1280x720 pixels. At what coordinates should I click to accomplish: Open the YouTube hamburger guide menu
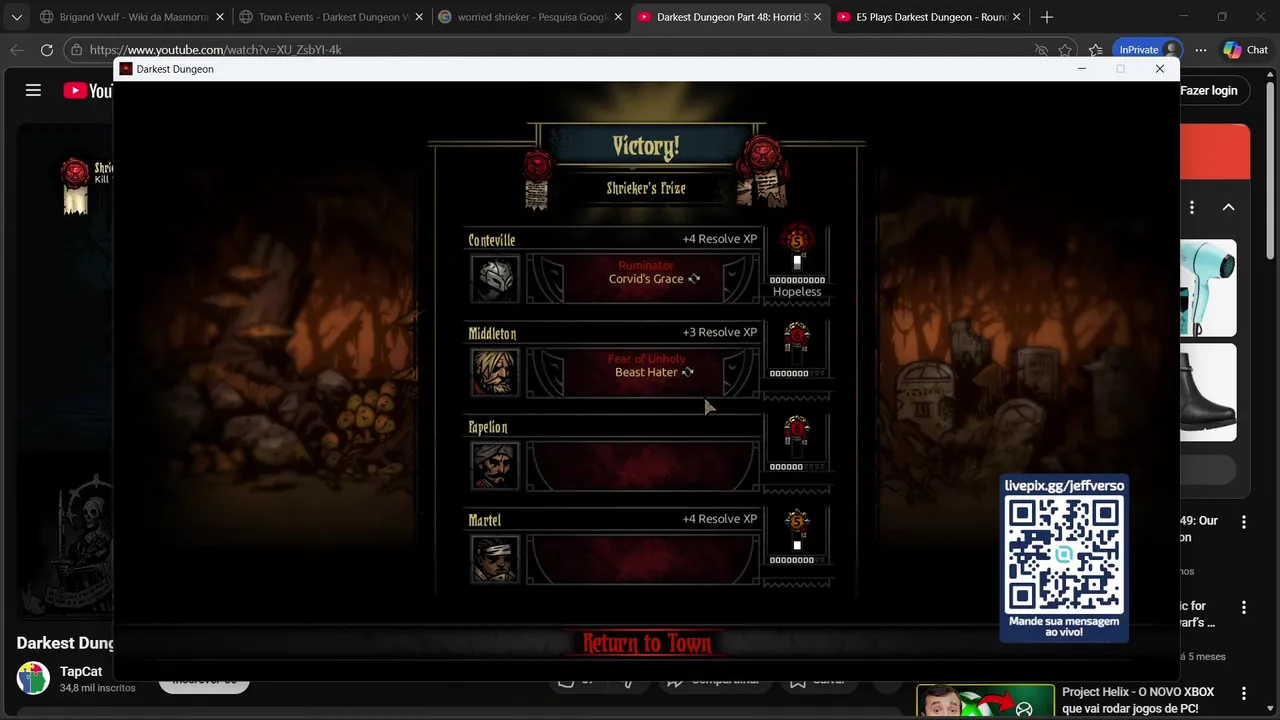33,90
